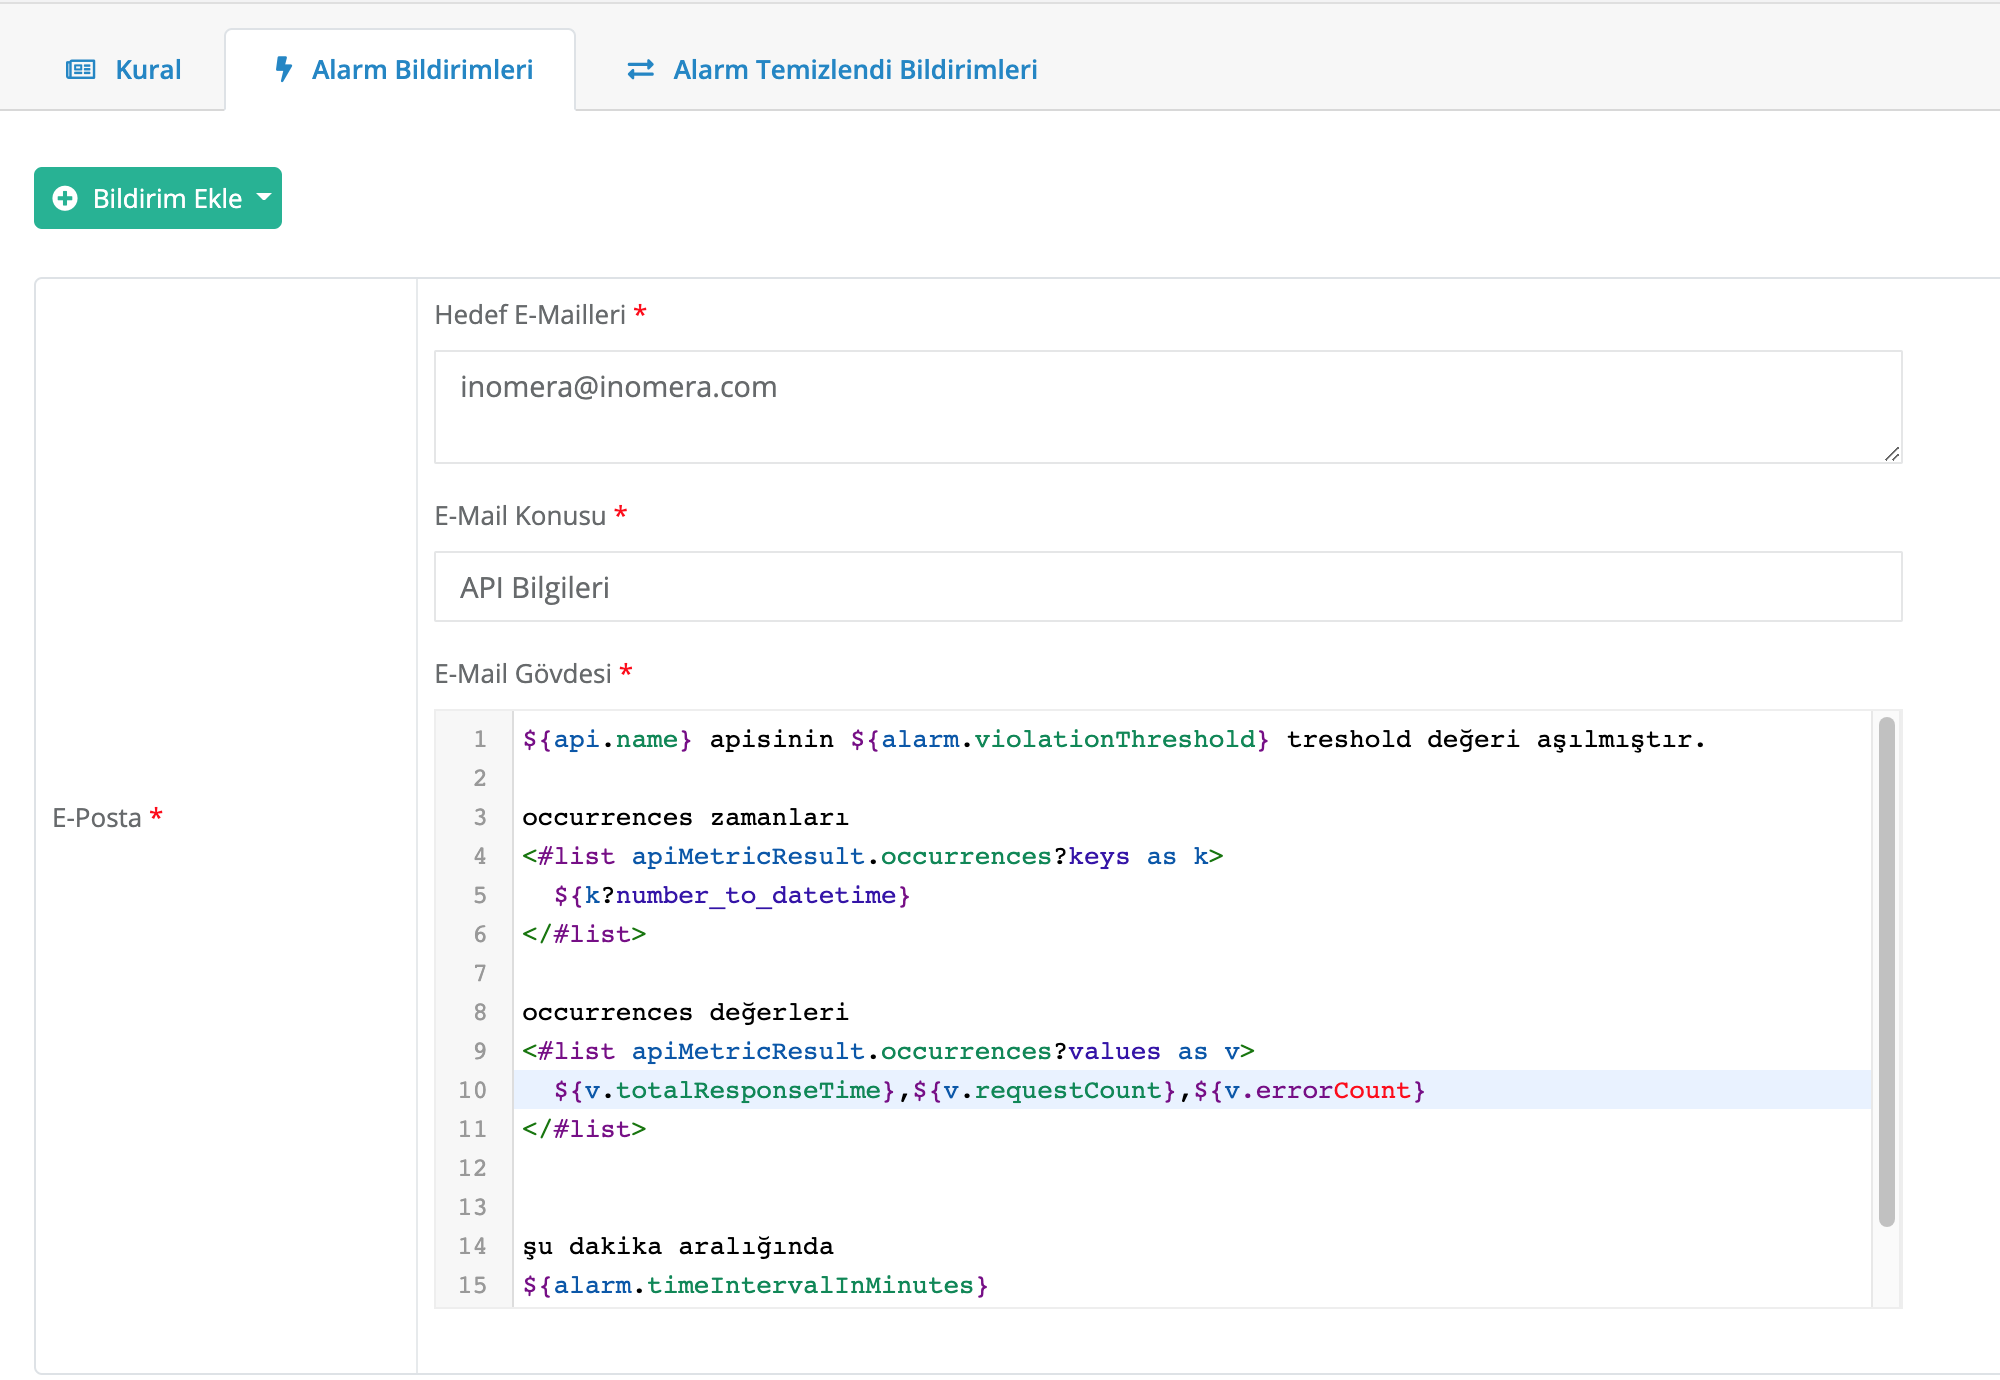Click the Kural newspaper icon
This screenshot has height=1380, width=2000.
81,70
